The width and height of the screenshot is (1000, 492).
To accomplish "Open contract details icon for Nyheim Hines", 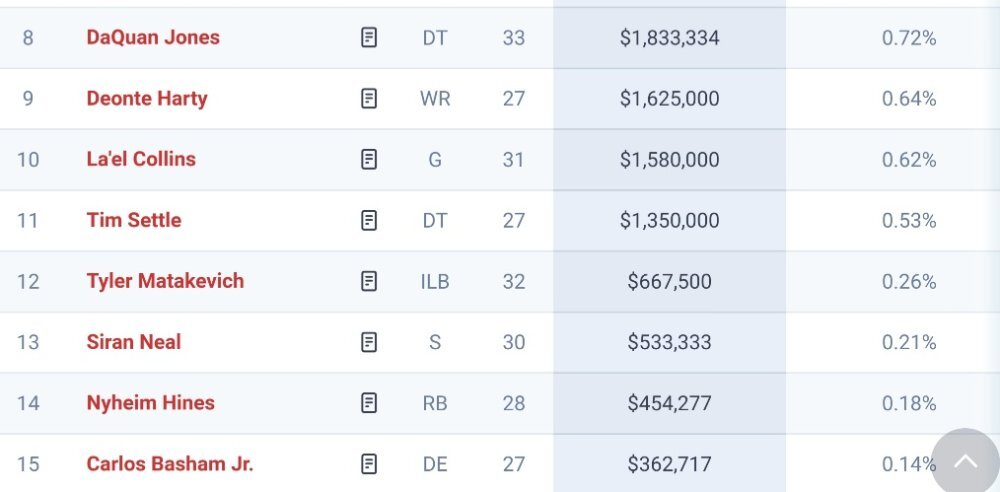I will click(369, 403).
